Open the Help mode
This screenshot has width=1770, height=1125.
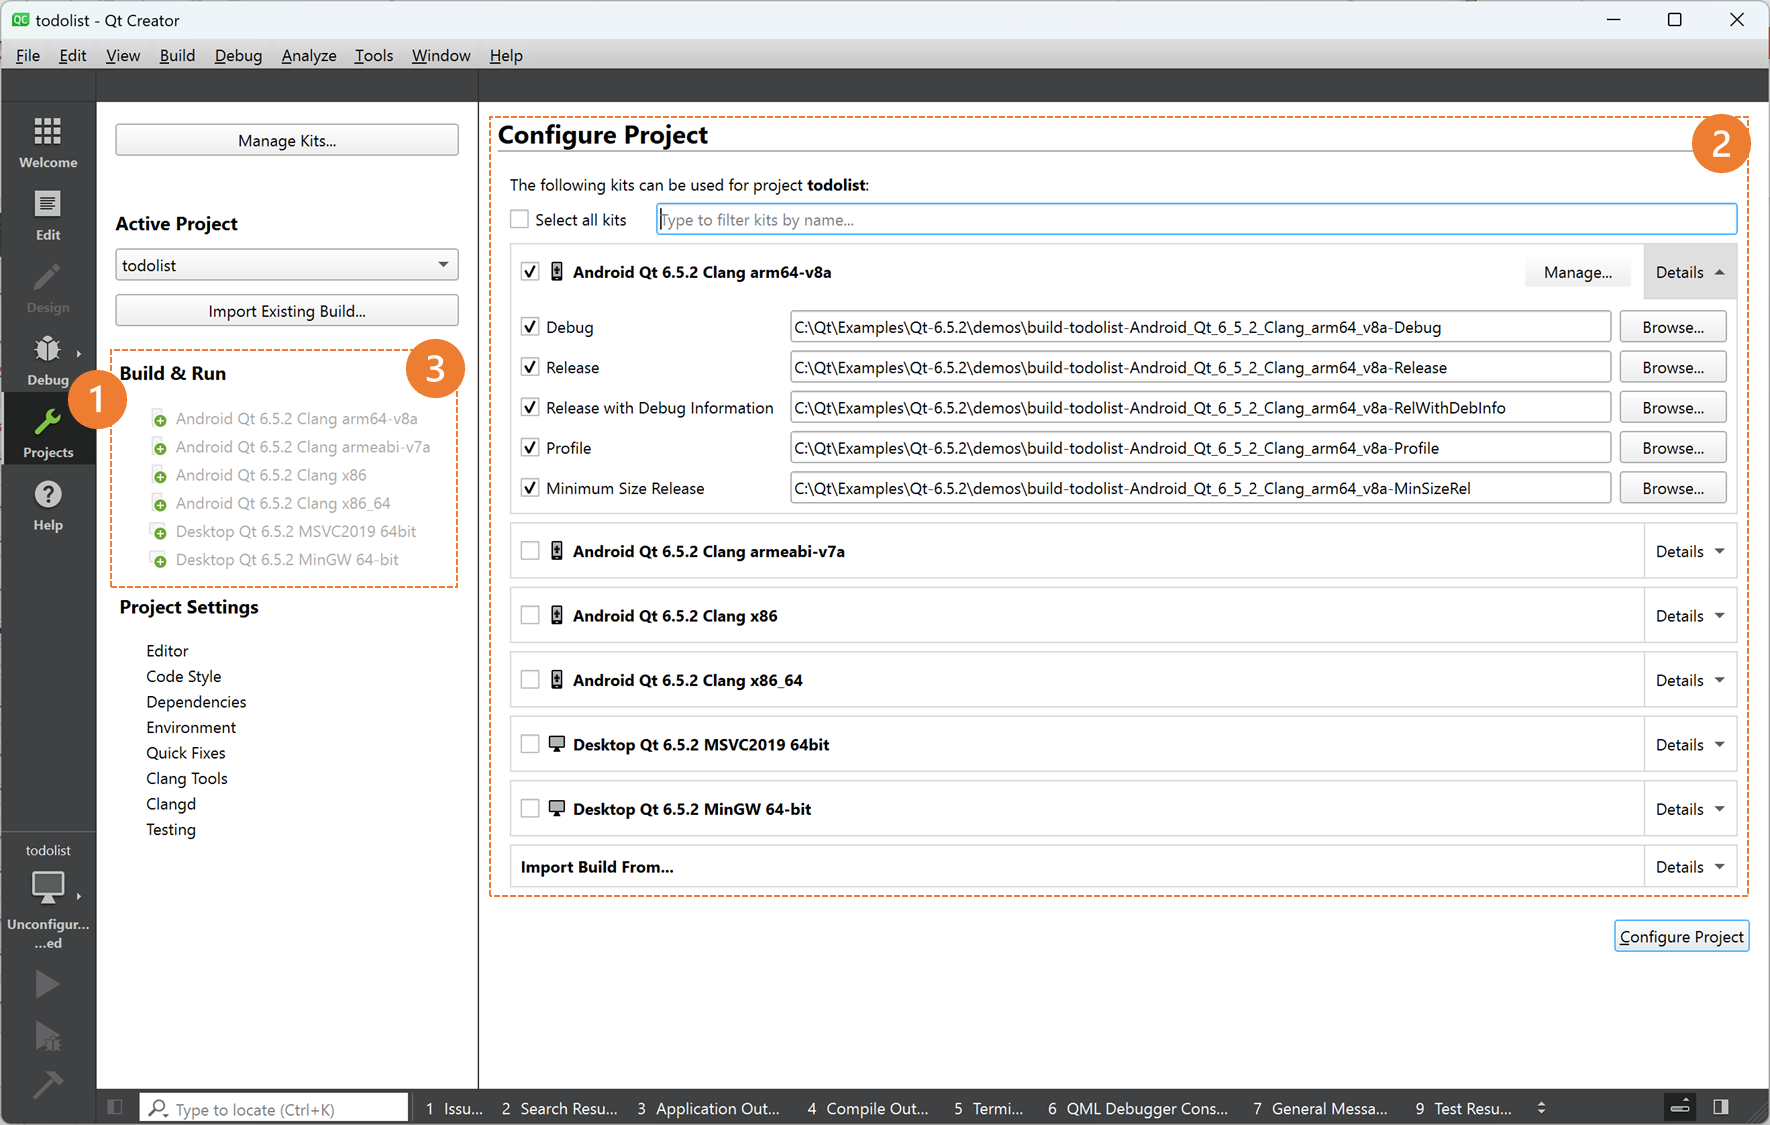coord(48,505)
